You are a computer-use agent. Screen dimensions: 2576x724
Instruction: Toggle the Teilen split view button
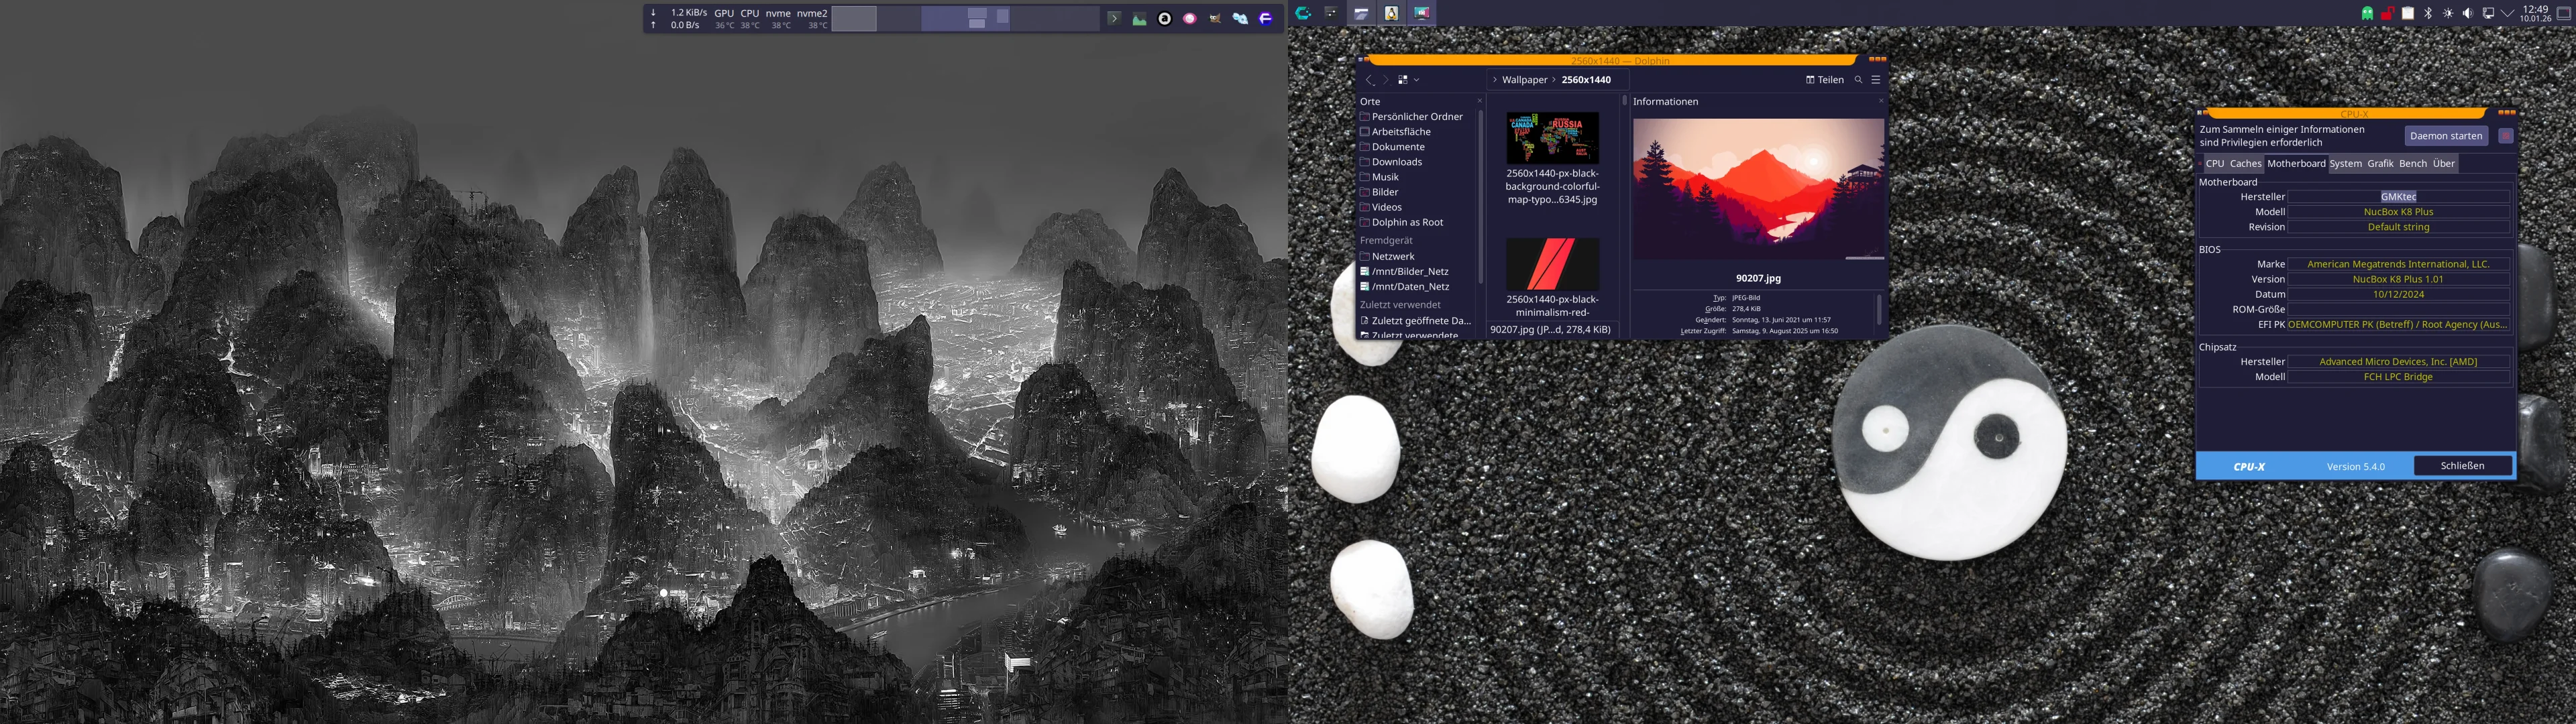point(1824,80)
